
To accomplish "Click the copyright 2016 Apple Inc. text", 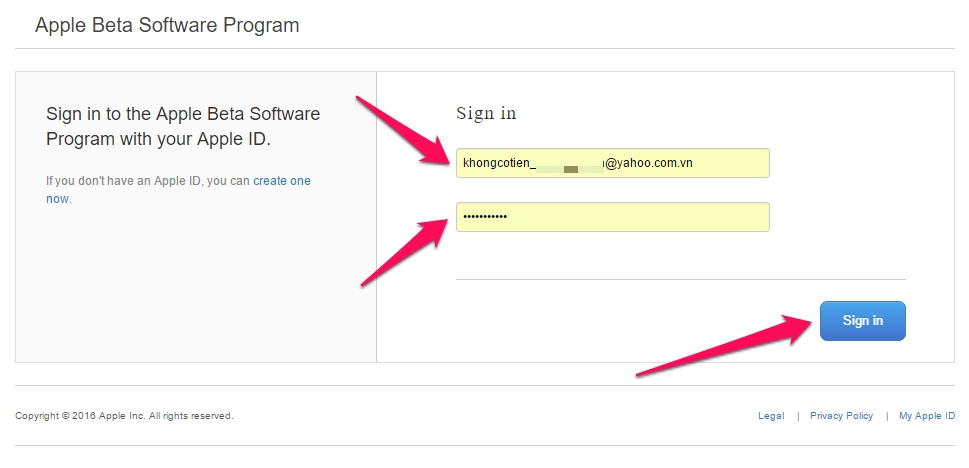I will (124, 416).
